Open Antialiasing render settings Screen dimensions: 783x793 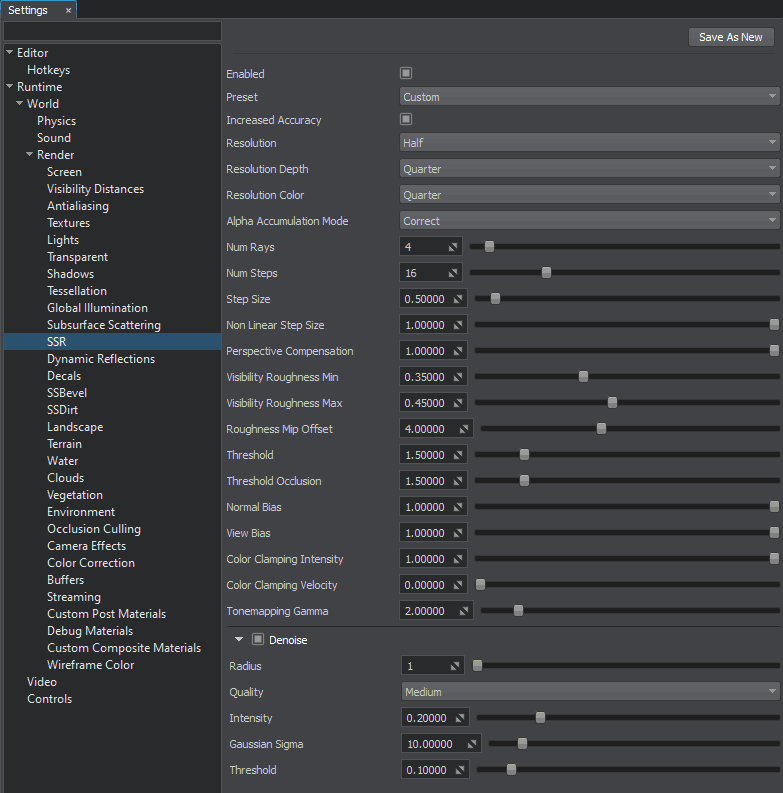[x=78, y=206]
